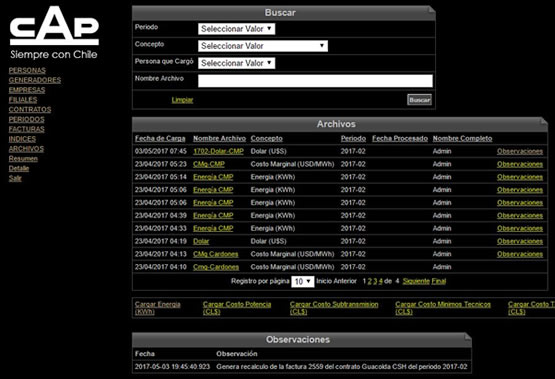Go to page 2 of results

pyautogui.click(x=370, y=281)
